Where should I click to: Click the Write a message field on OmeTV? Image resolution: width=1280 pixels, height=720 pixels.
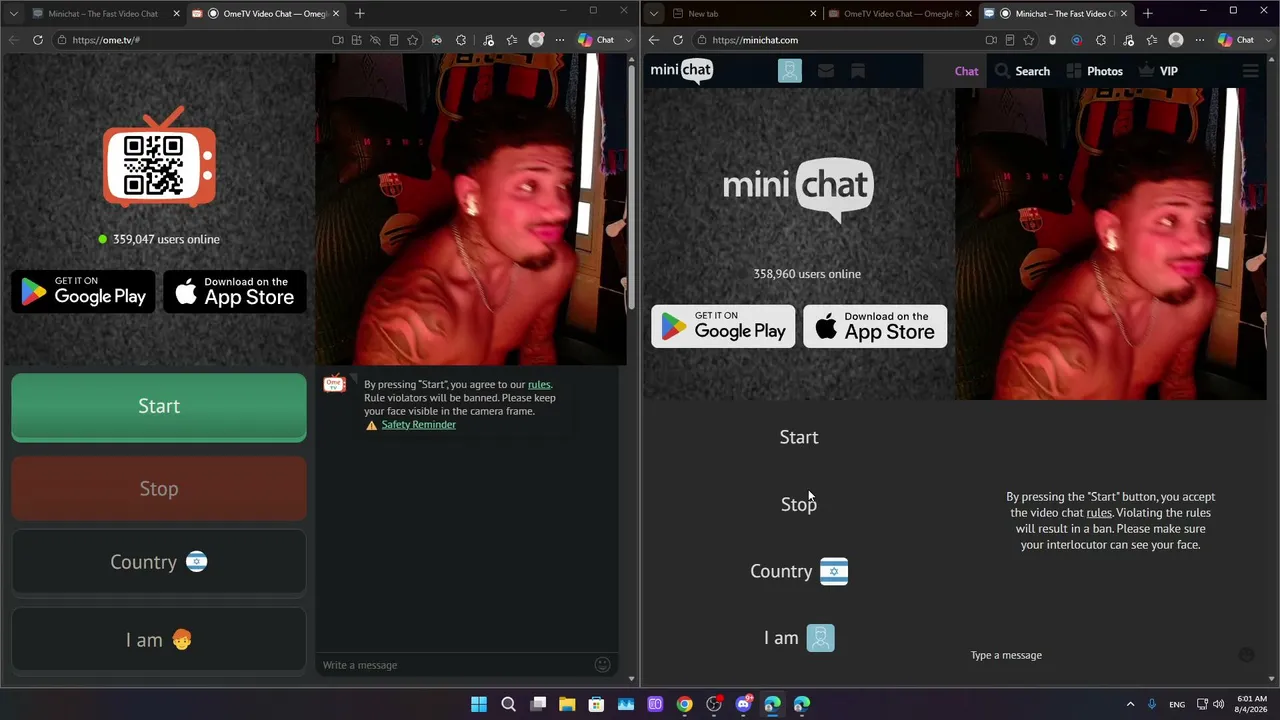point(455,665)
